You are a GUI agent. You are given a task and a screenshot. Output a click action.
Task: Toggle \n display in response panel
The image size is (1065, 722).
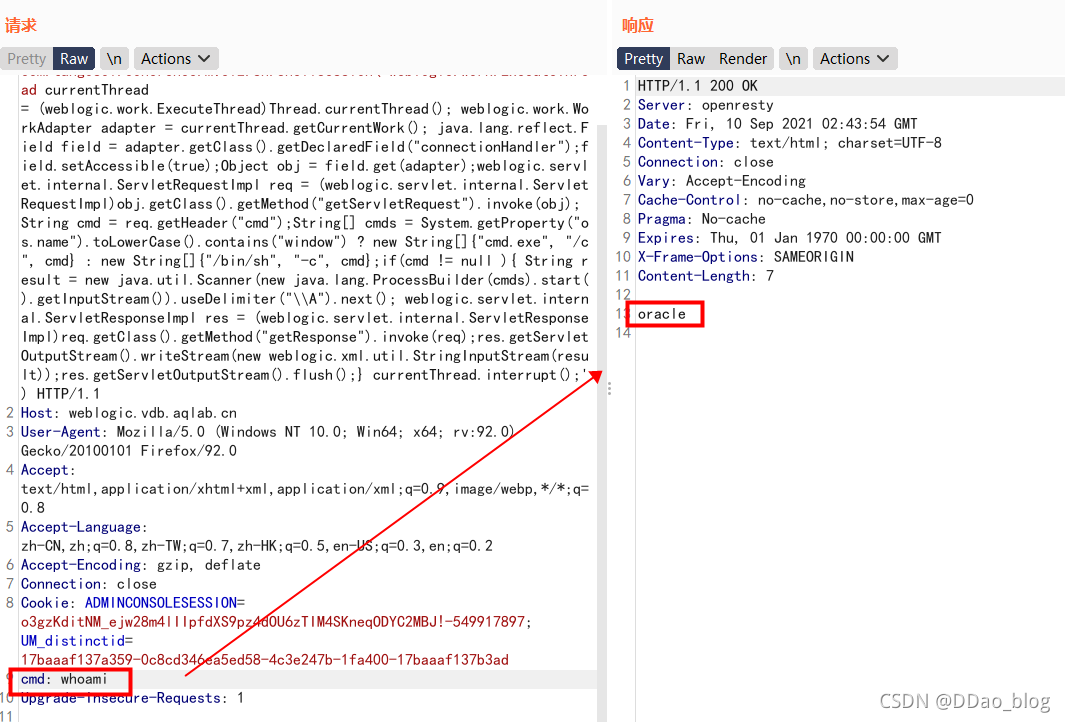[x=793, y=58]
